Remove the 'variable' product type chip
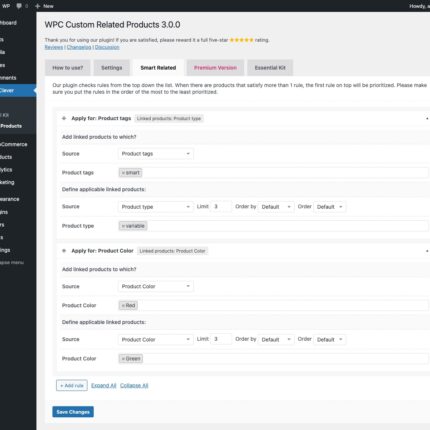Image resolution: width=430 pixels, height=430 pixels. tap(123, 226)
